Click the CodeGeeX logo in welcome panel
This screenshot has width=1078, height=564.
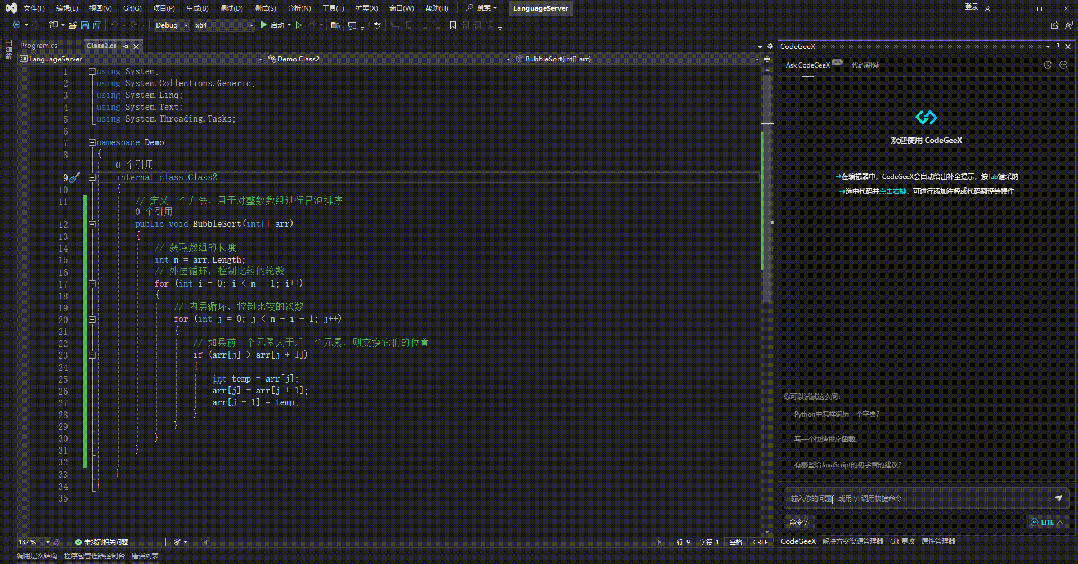point(926,117)
